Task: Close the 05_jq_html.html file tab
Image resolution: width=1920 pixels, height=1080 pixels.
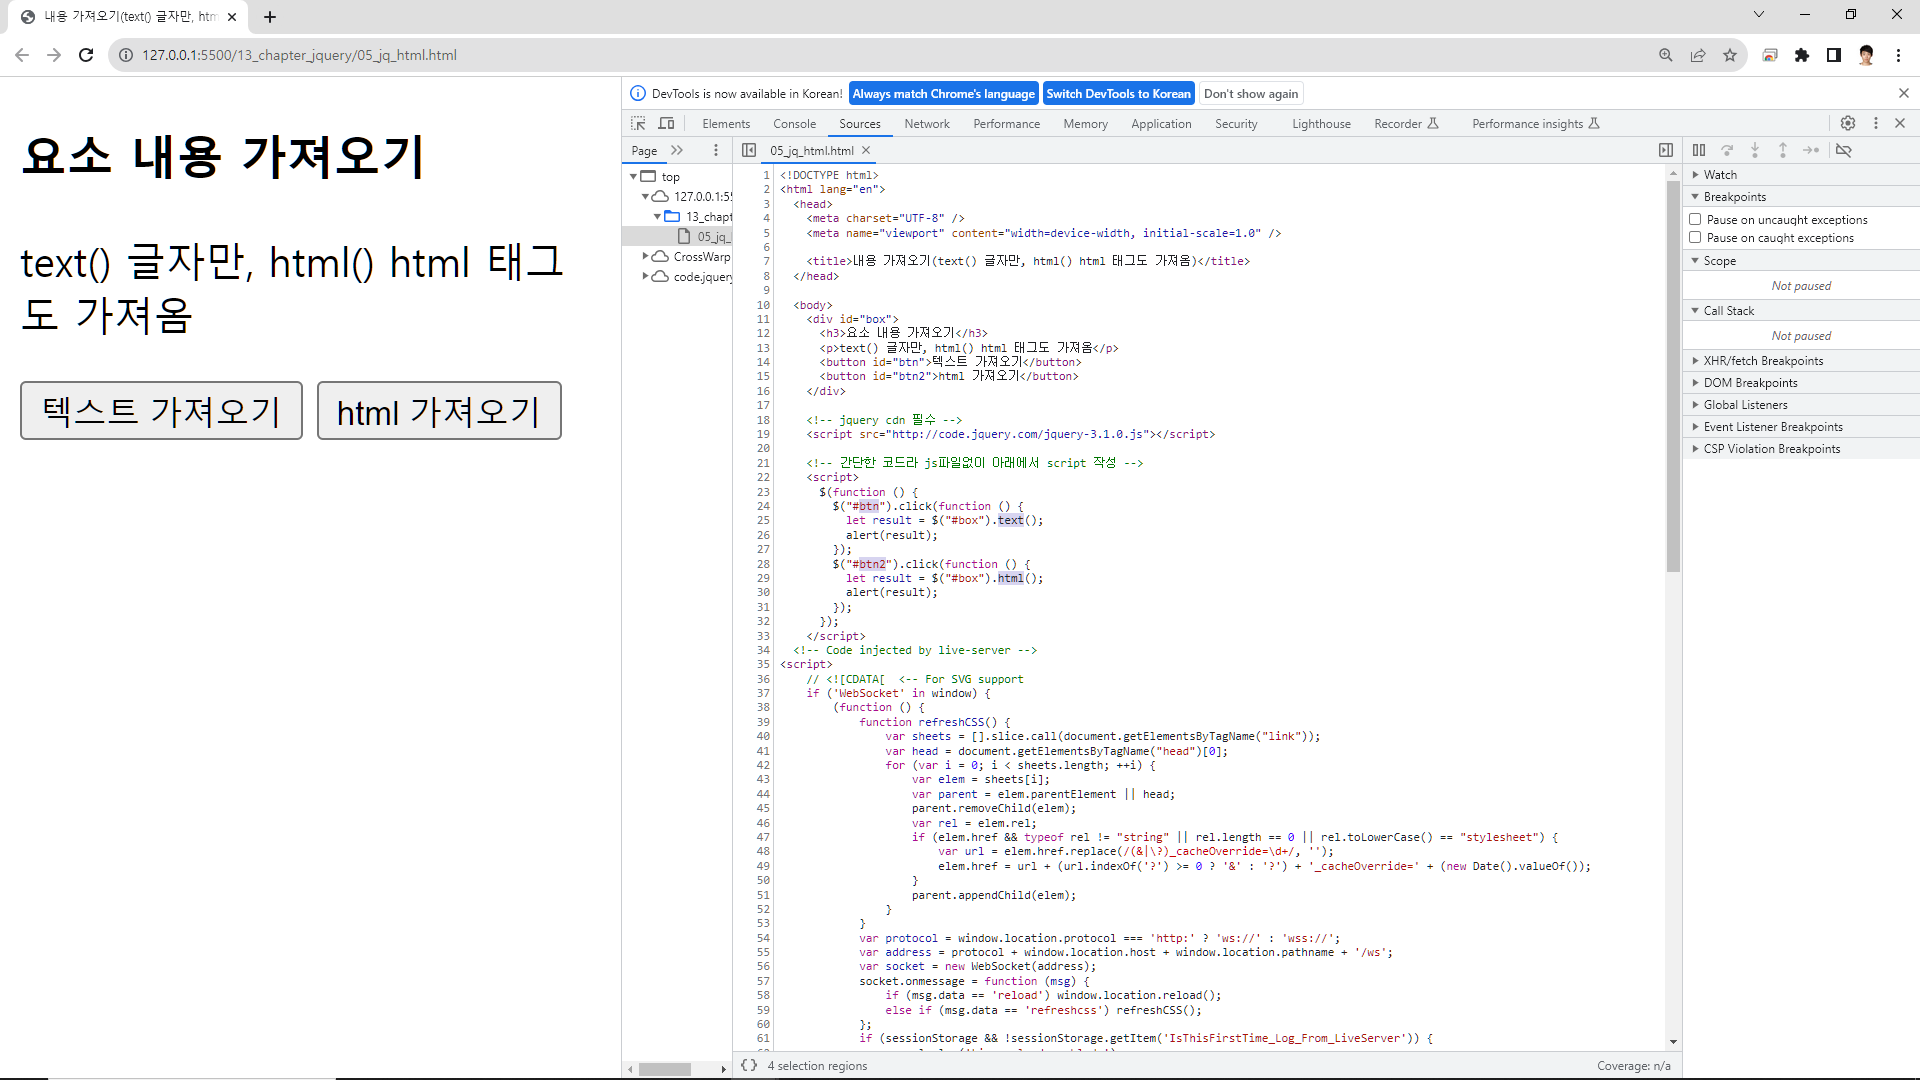Action: [x=866, y=150]
